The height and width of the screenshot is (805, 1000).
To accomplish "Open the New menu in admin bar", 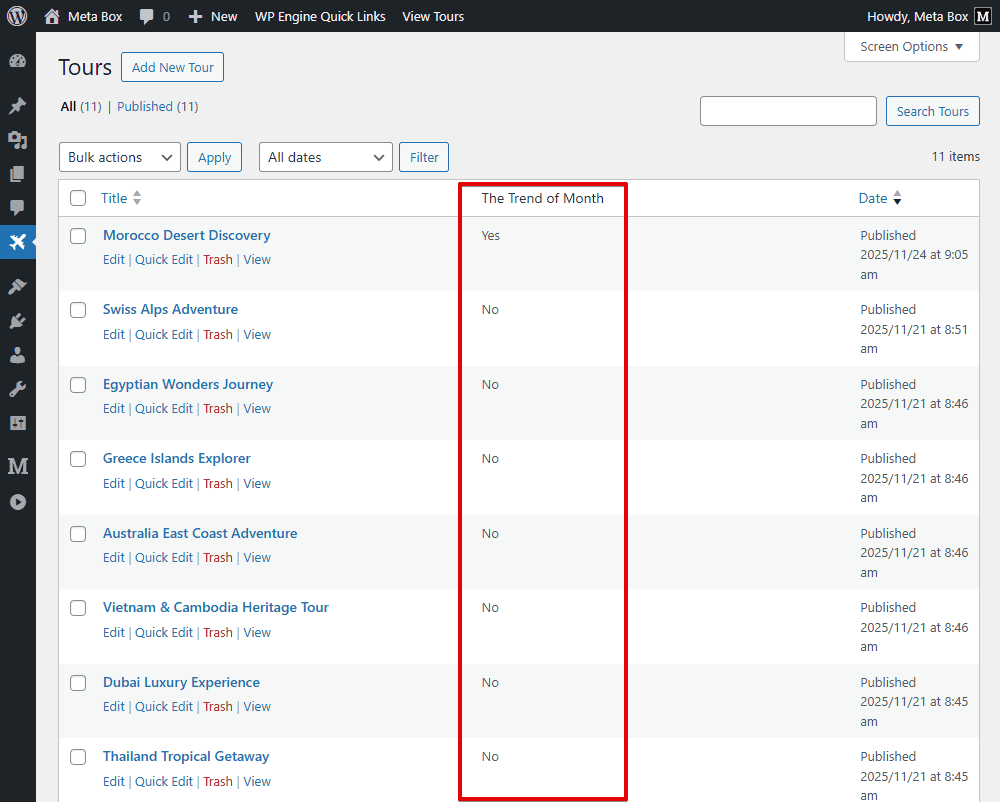I will click(212, 16).
